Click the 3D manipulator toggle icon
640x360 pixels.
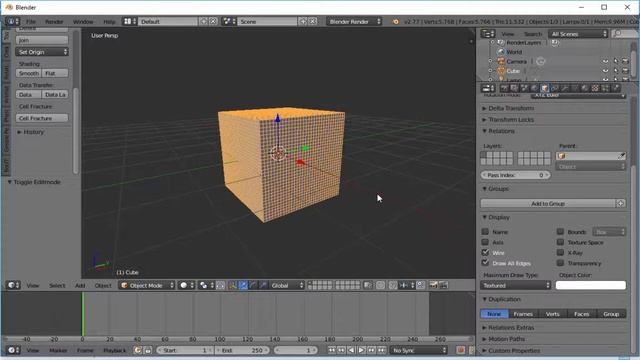[x=233, y=285]
